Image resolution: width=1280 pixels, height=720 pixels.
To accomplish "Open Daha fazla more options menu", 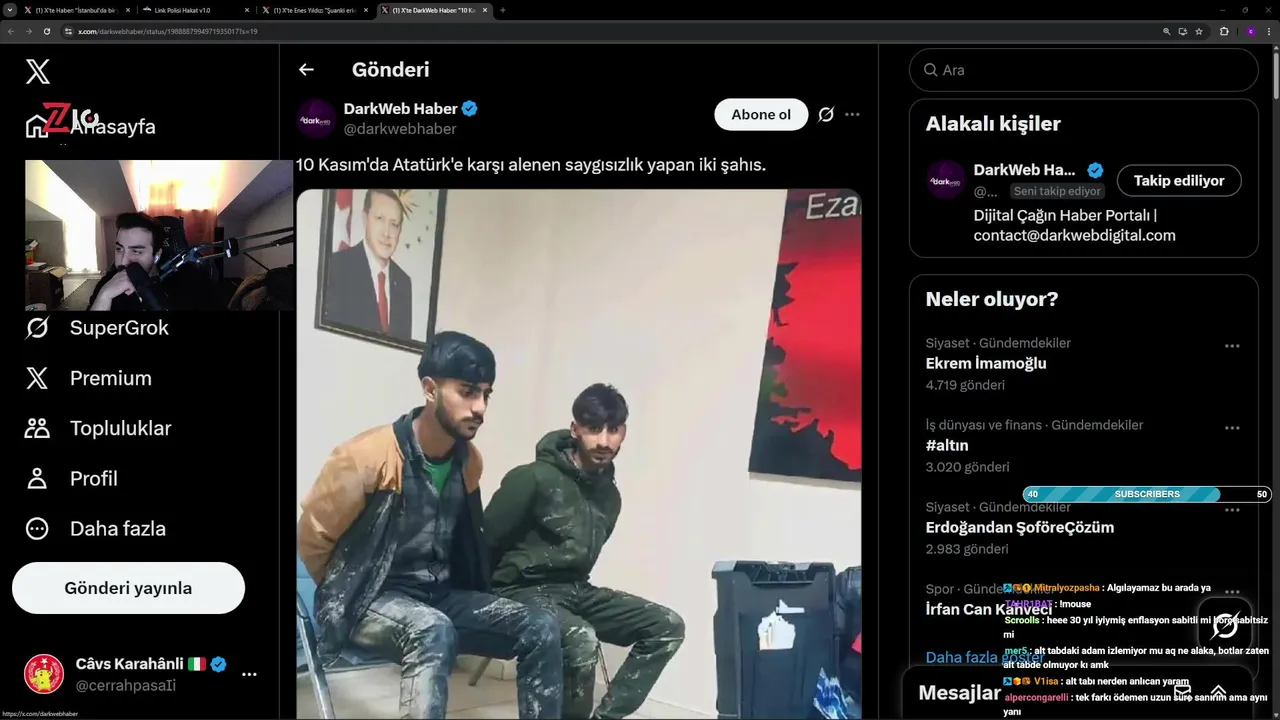I will [x=95, y=528].
